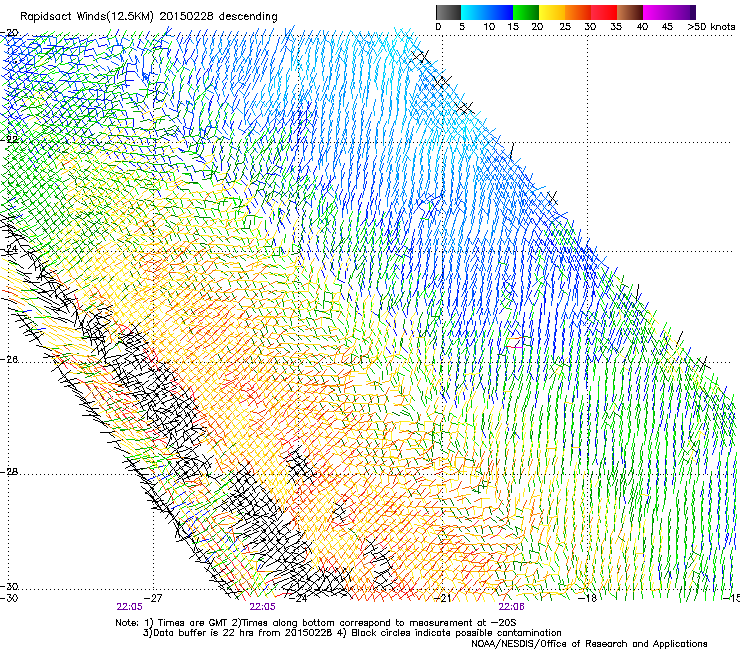Click the '-28' latitude label
The width and height of the screenshot is (740, 650).
[x=9, y=472]
